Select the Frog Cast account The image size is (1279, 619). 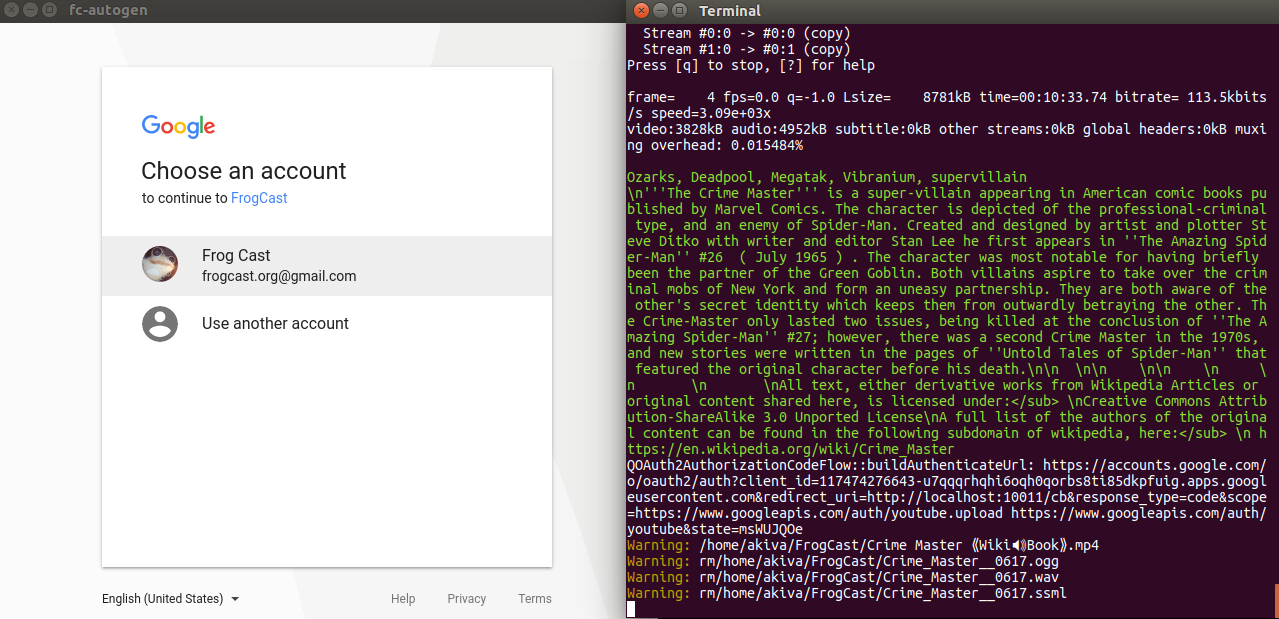[x=327, y=266]
